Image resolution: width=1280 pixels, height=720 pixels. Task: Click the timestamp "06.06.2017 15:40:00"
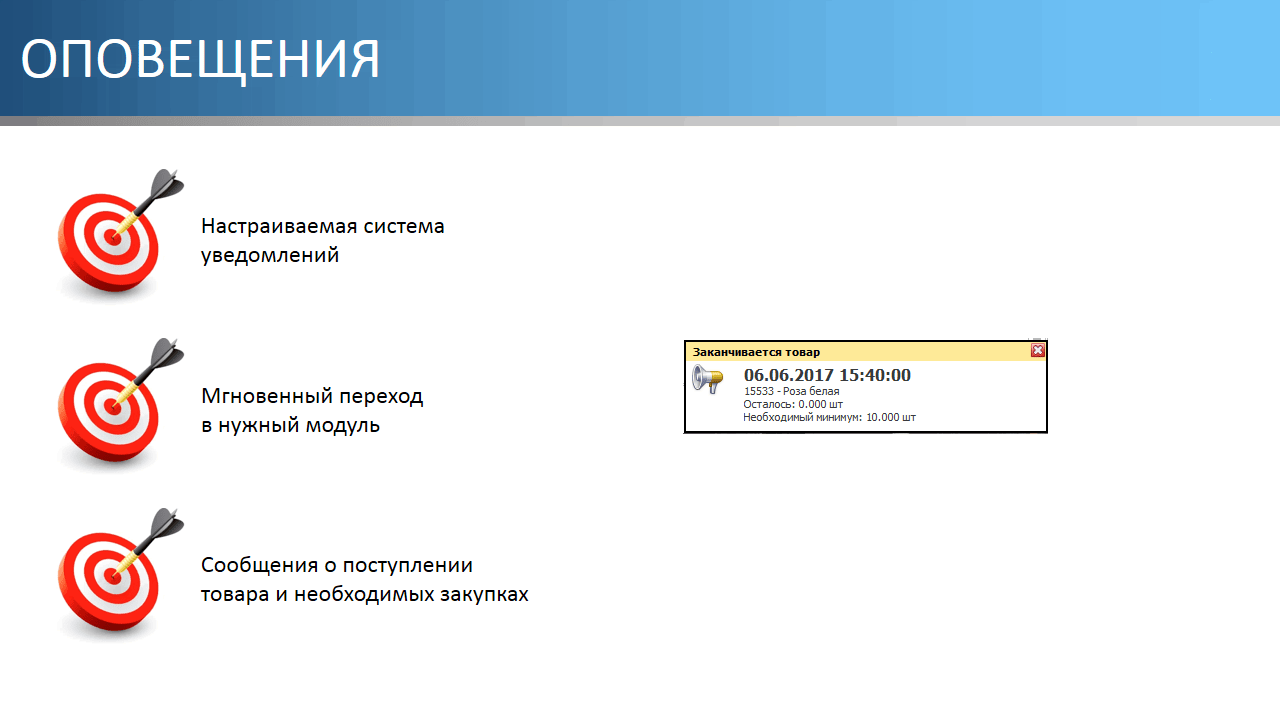tap(827, 375)
